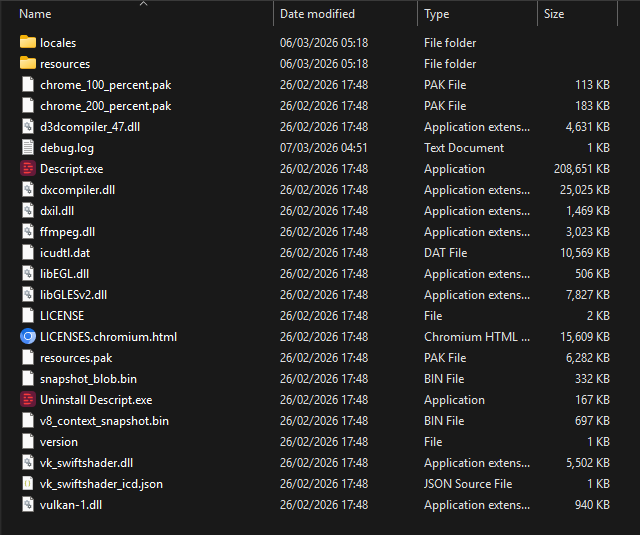Select the Descript.exe application icon
Viewport: 640px width, 535px height.
pos(28,169)
